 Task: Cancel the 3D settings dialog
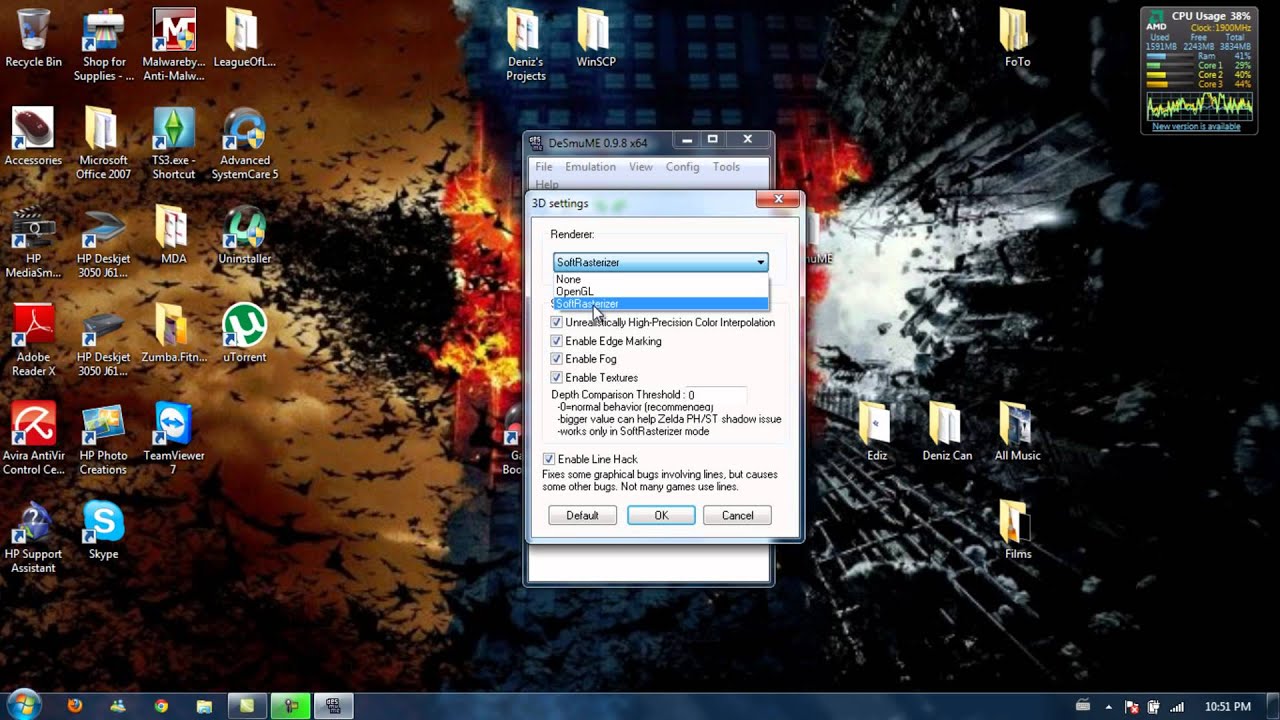click(x=737, y=515)
